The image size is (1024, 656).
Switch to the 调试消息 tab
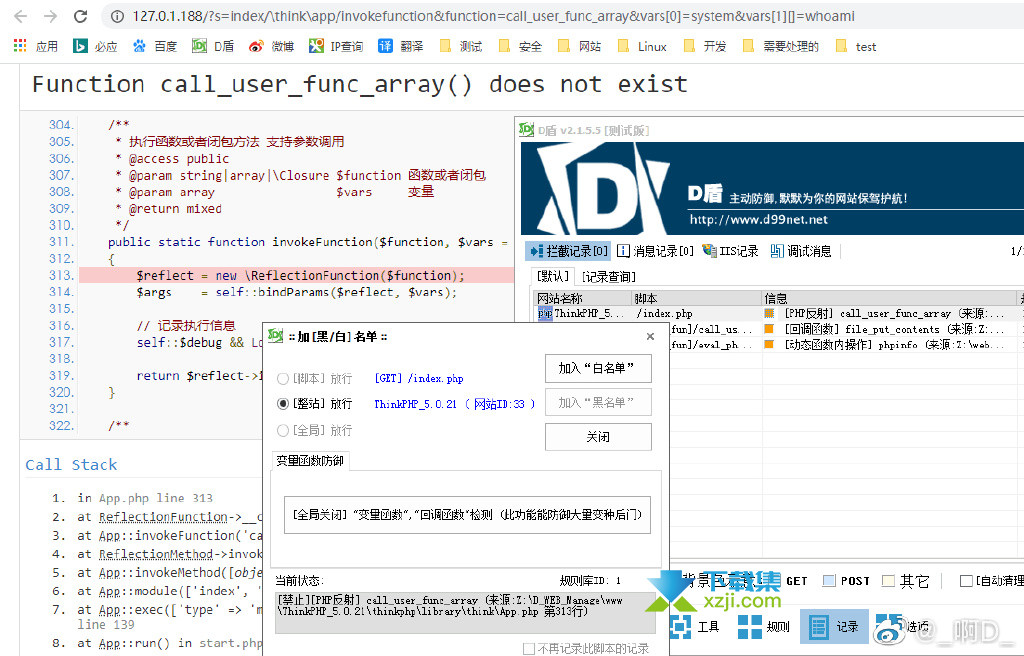pos(801,251)
